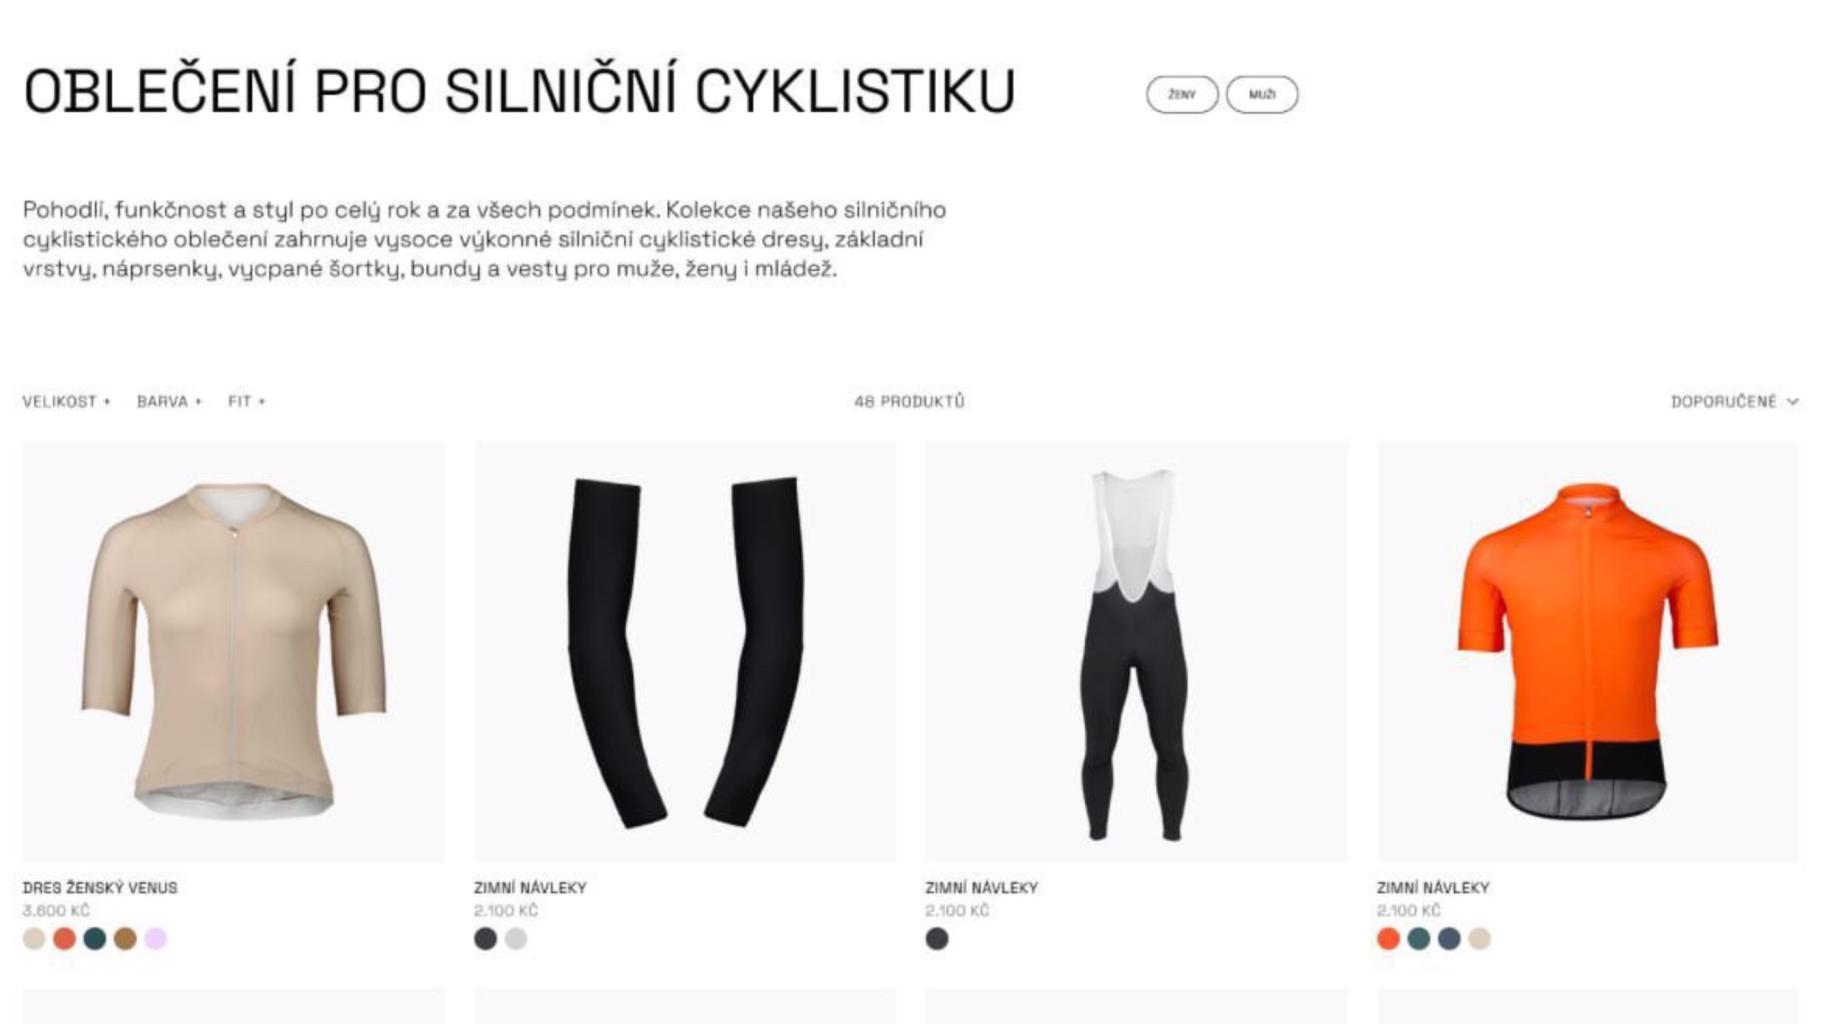Open the DRES ŽENSKÝ VENUS product link

(100, 887)
